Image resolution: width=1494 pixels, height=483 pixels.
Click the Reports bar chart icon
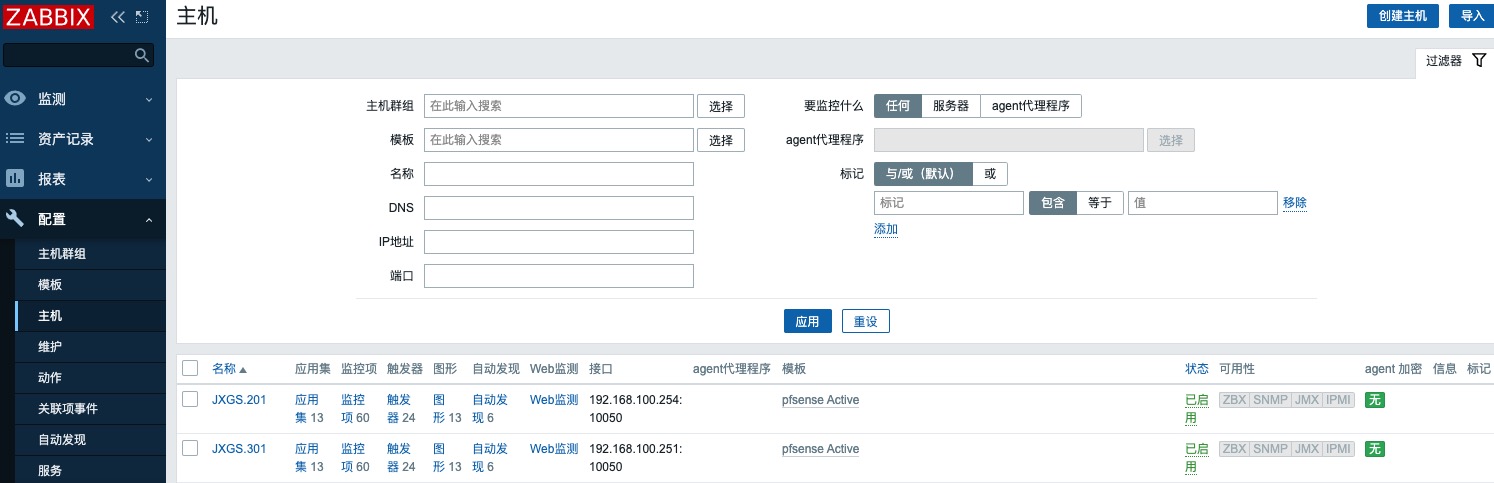pyautogui.click(x=15, y=179)
